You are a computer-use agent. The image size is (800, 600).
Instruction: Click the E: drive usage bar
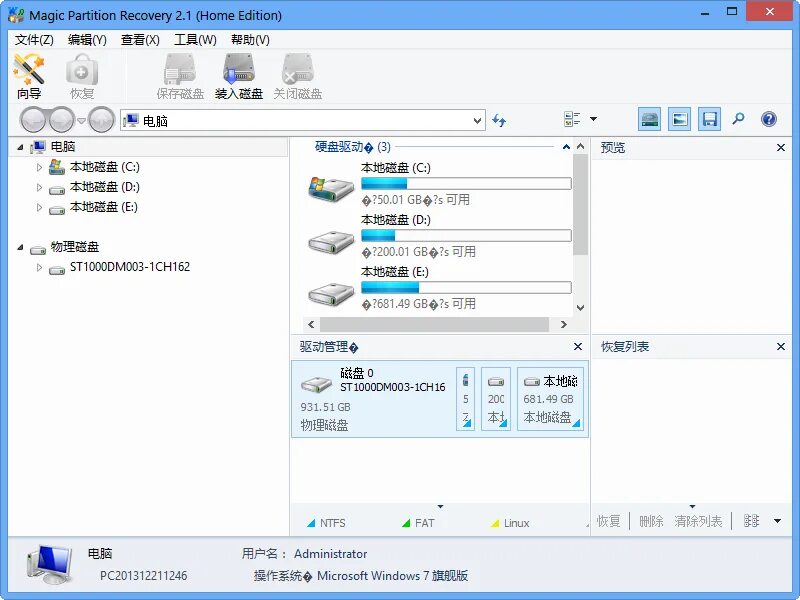[466, 288]
